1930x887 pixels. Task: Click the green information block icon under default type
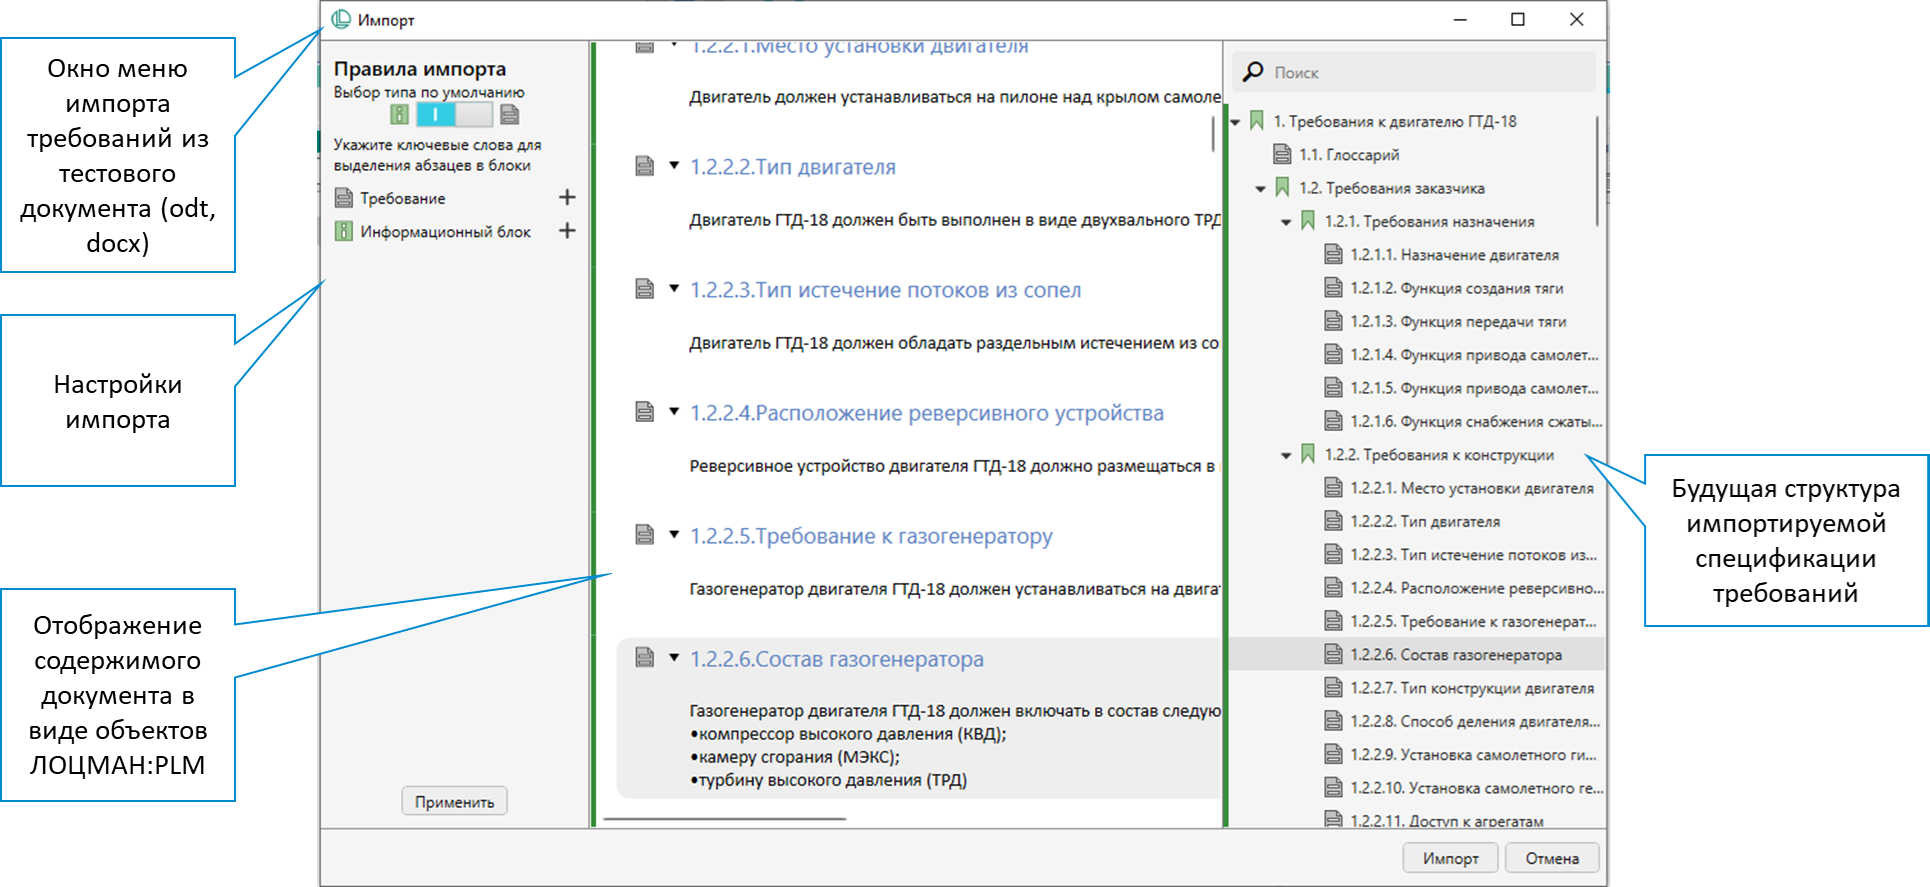[399, 114]
